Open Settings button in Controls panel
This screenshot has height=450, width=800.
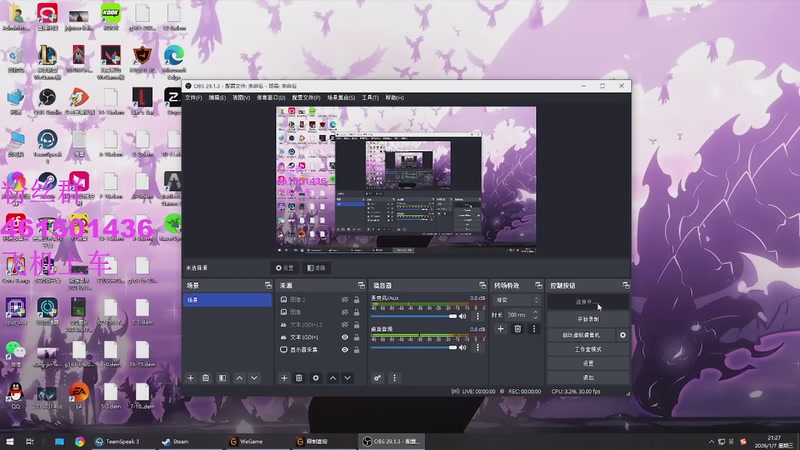click(x=588, y=363)
